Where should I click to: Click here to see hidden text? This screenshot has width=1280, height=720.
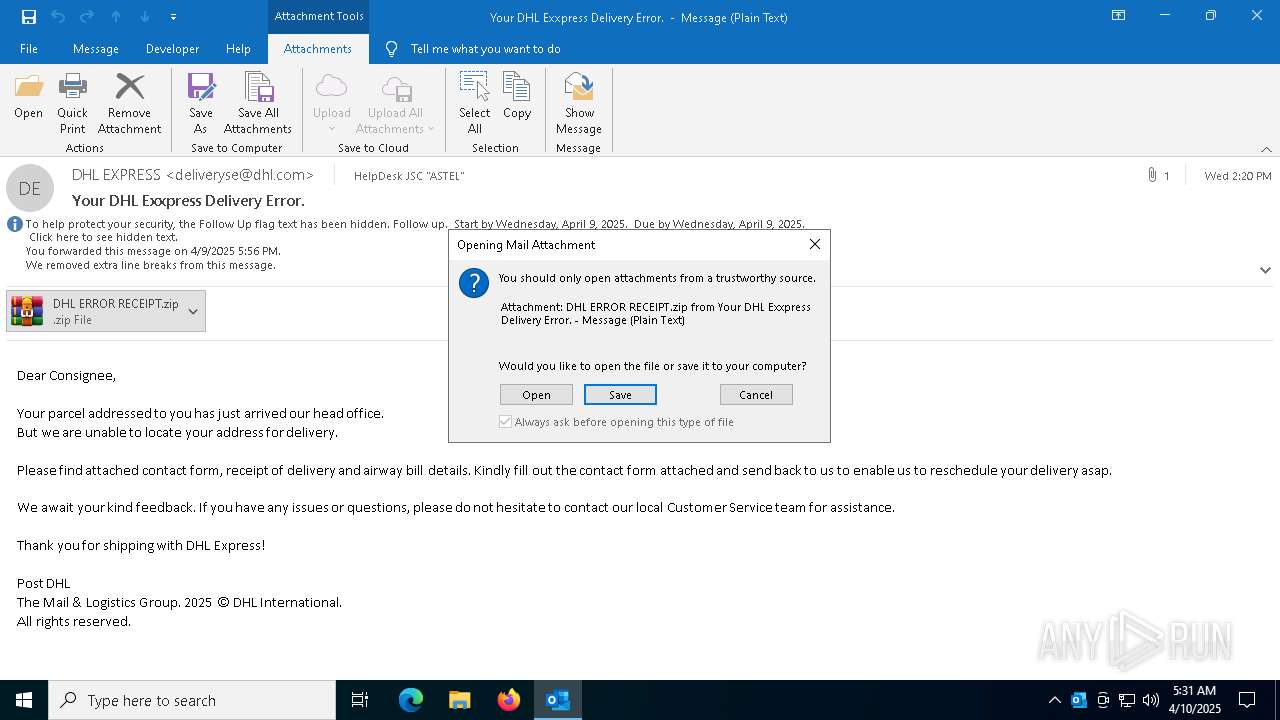[x=103, y=237]
